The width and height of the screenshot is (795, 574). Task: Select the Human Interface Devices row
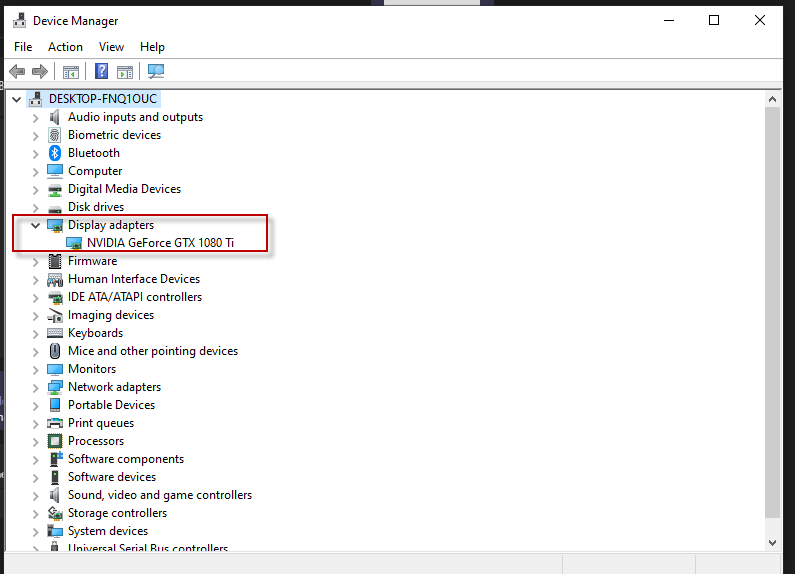[x=134, y=279]
